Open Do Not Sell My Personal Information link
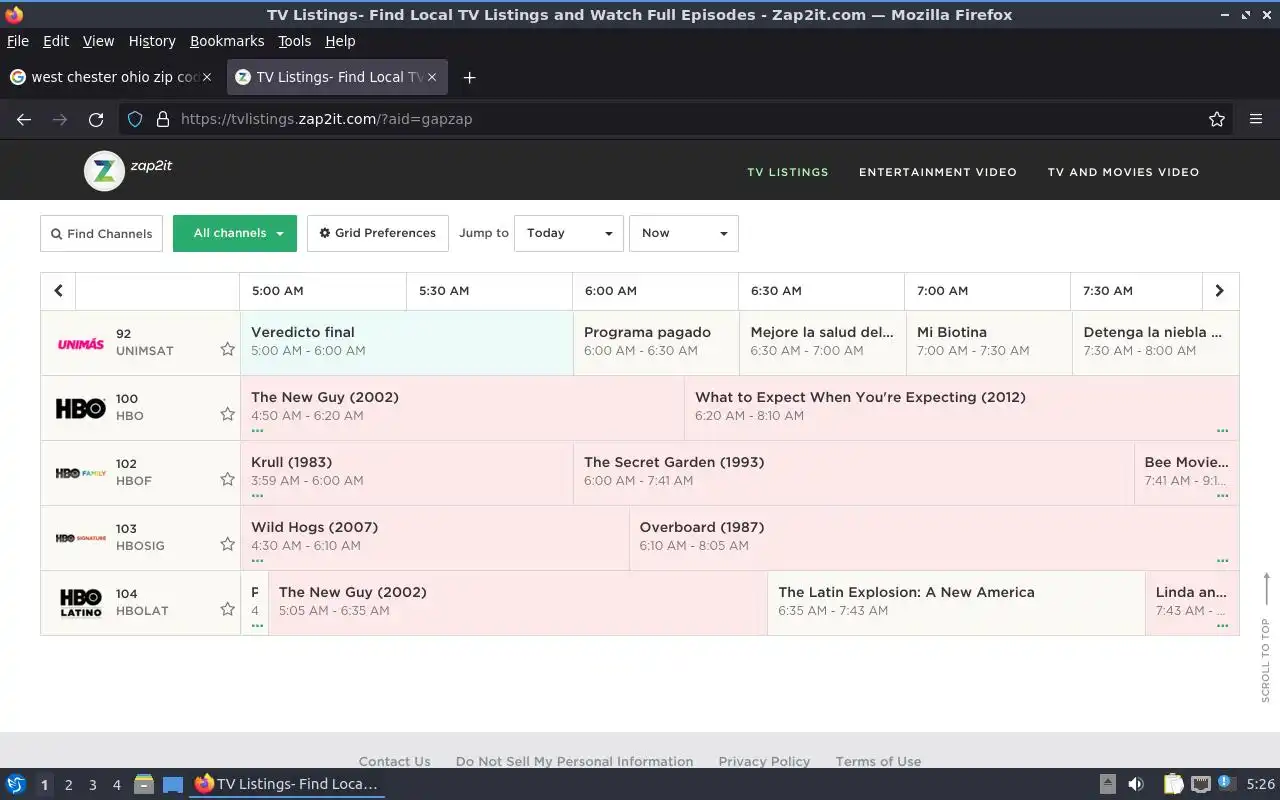Viewport: 1280px width, 800px height. coord(574,761)
